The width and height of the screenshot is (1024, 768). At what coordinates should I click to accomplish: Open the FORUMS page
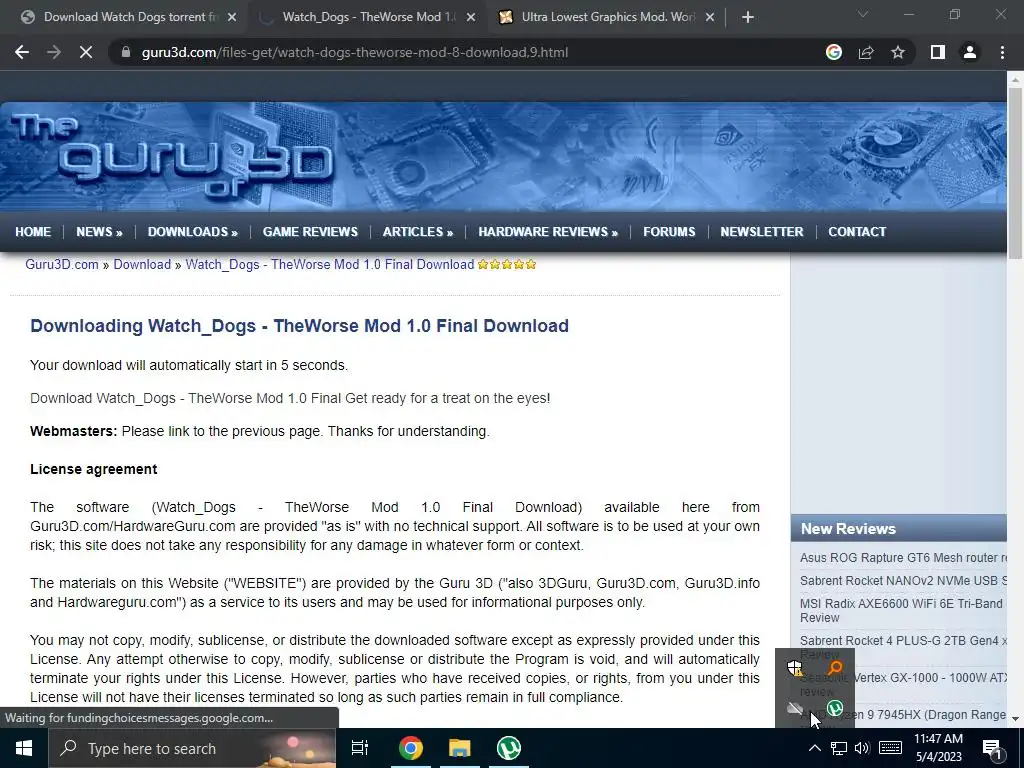[669, 232]
